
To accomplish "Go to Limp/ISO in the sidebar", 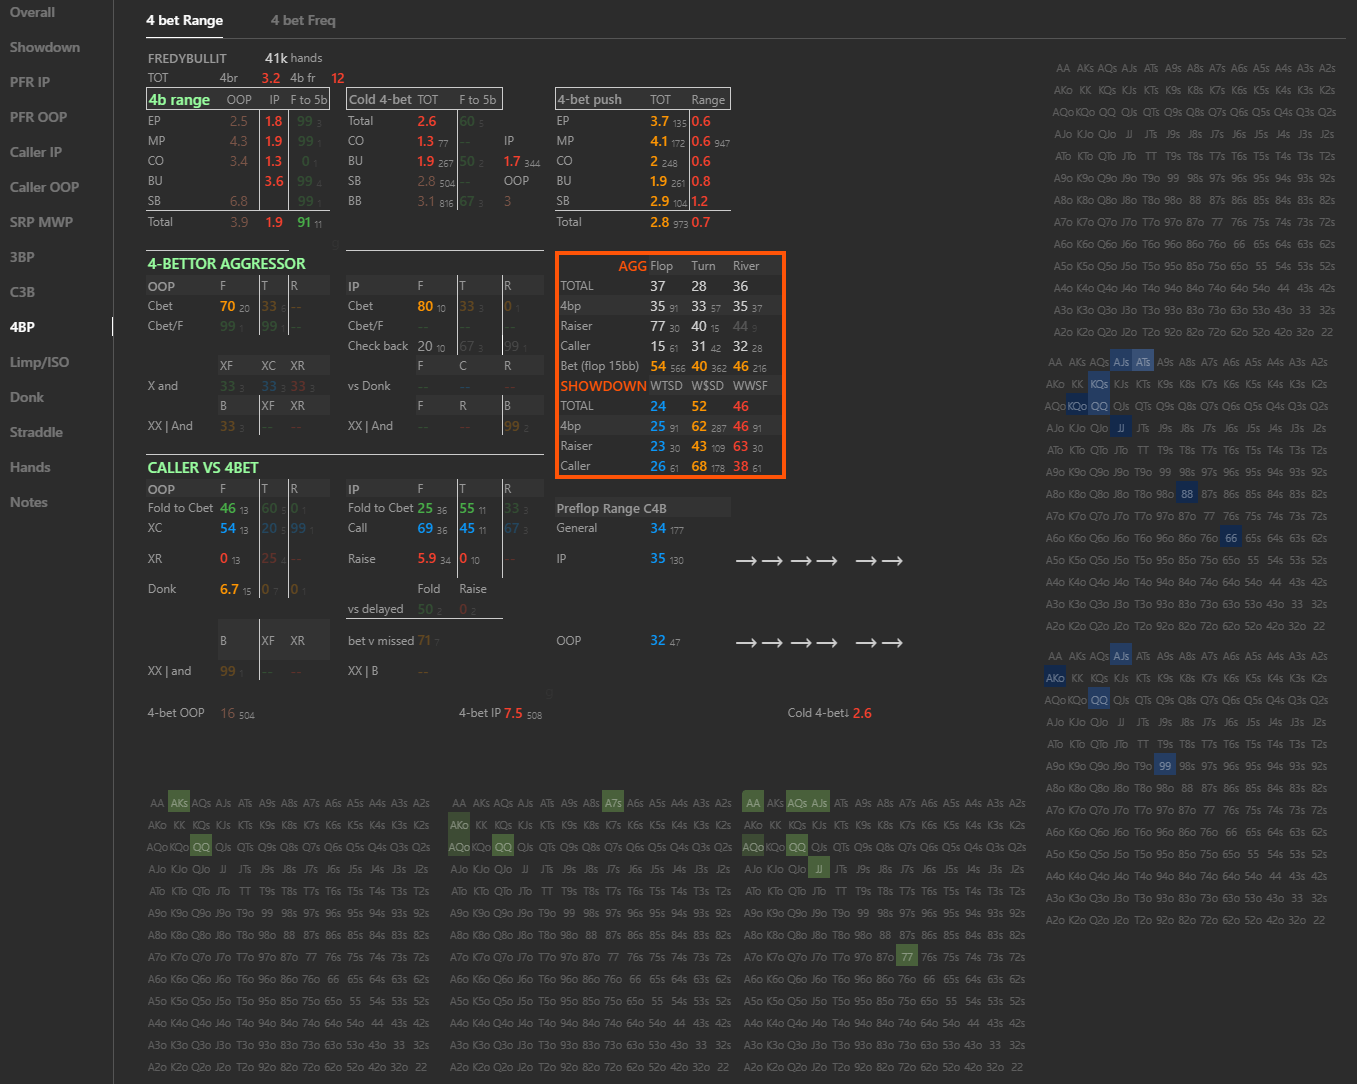I will (x=39, y=362).
